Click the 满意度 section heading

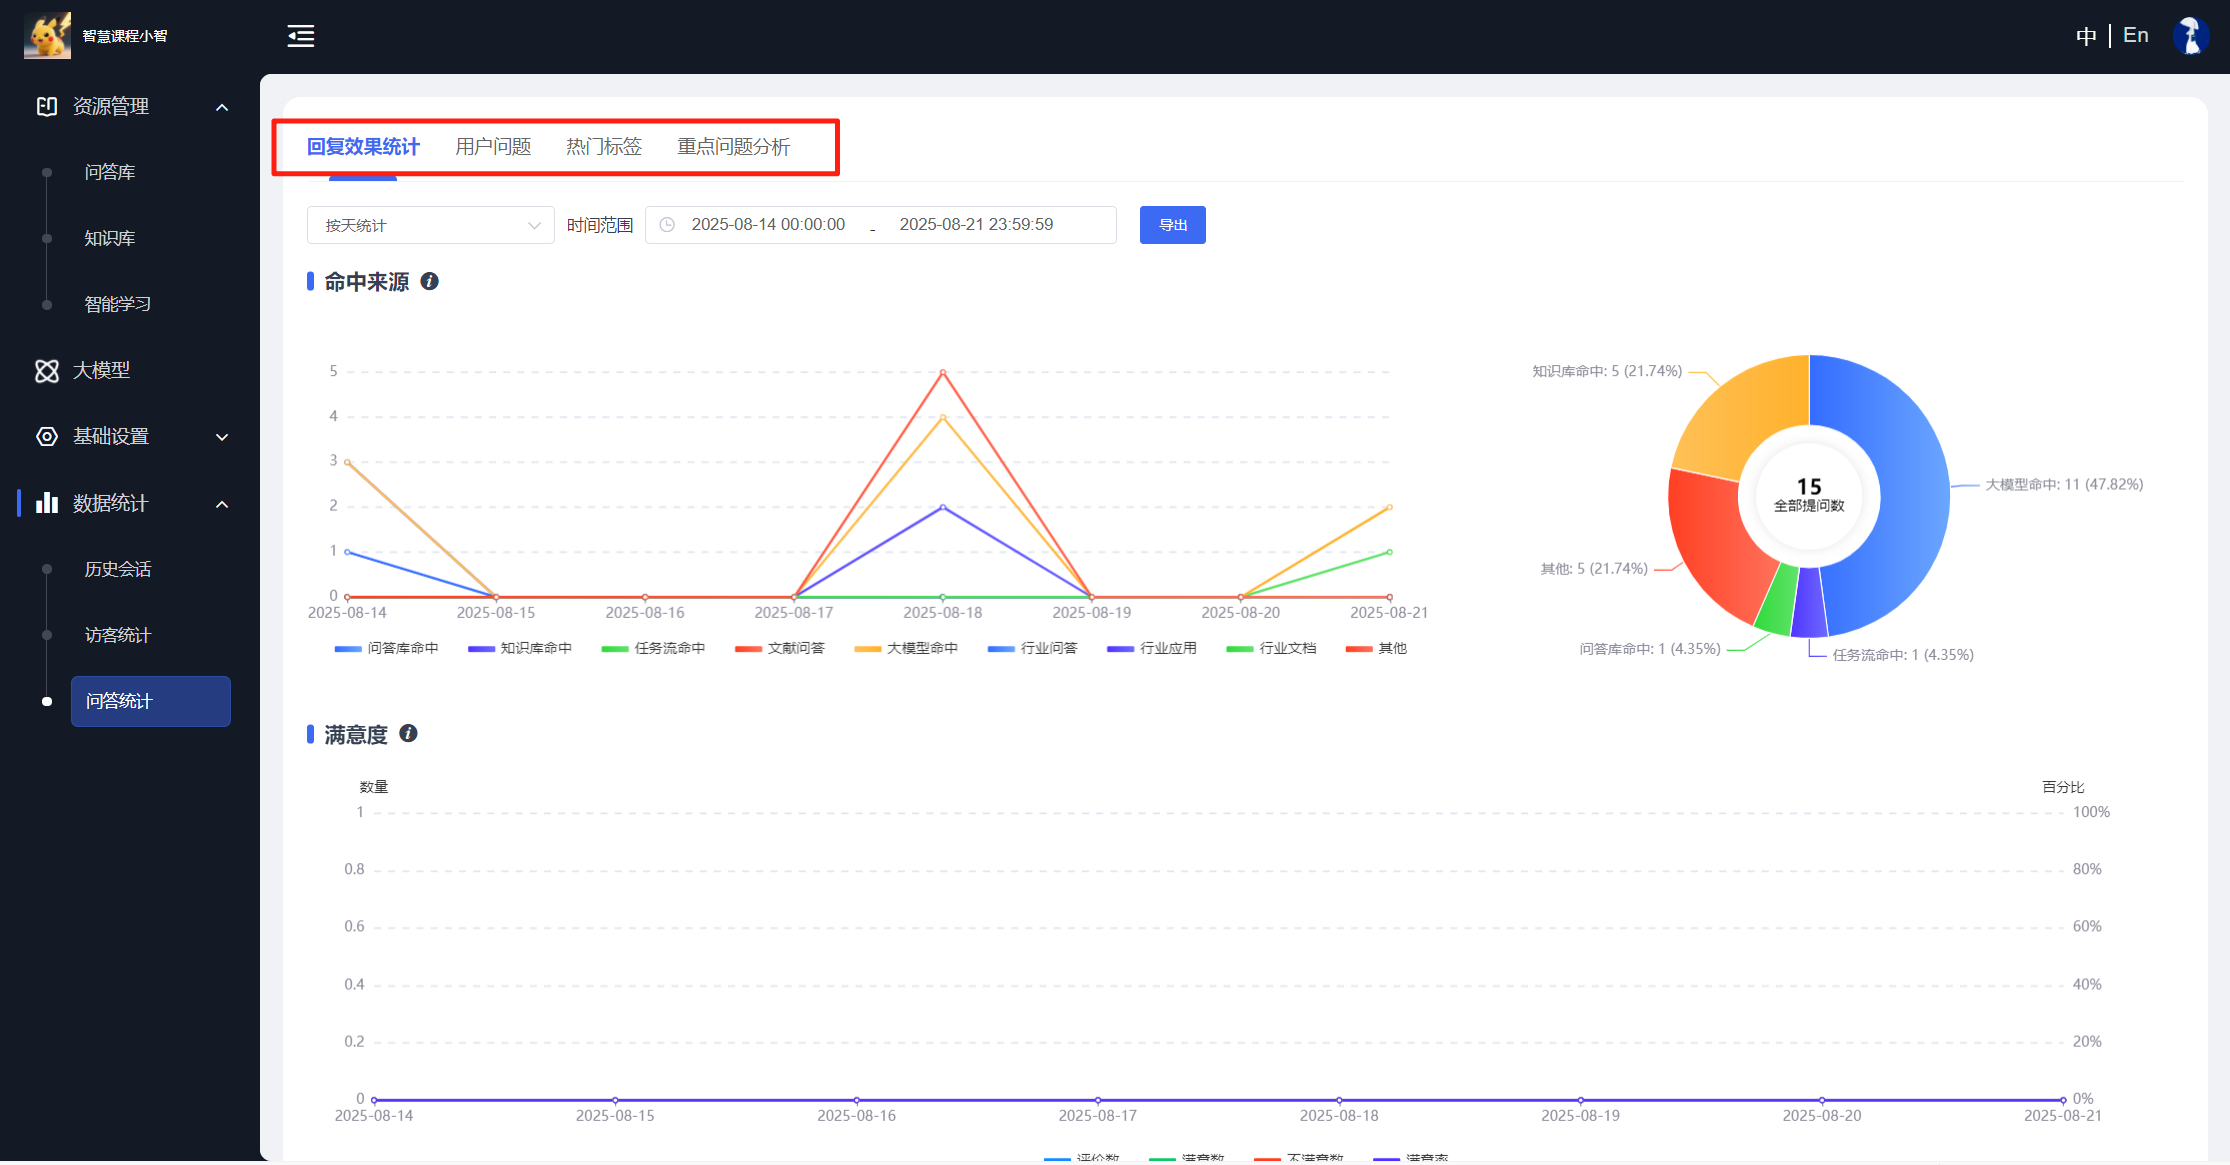click(x=356, y=735)
